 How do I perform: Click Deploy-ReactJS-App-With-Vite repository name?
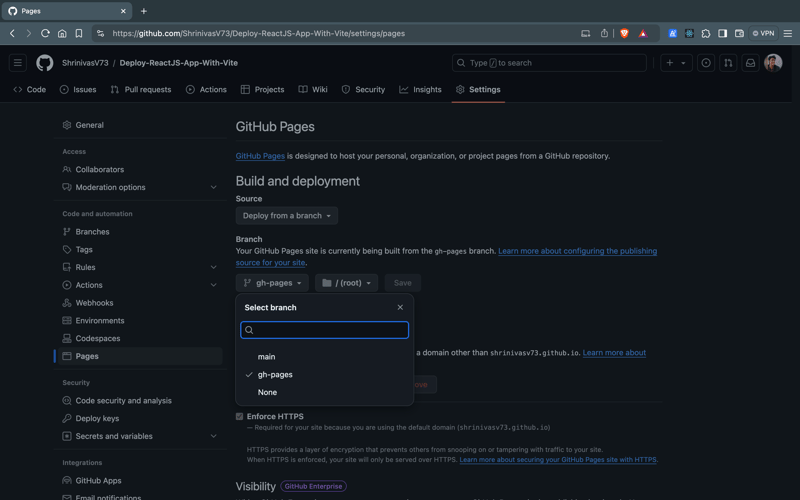[x=179, y=63]
